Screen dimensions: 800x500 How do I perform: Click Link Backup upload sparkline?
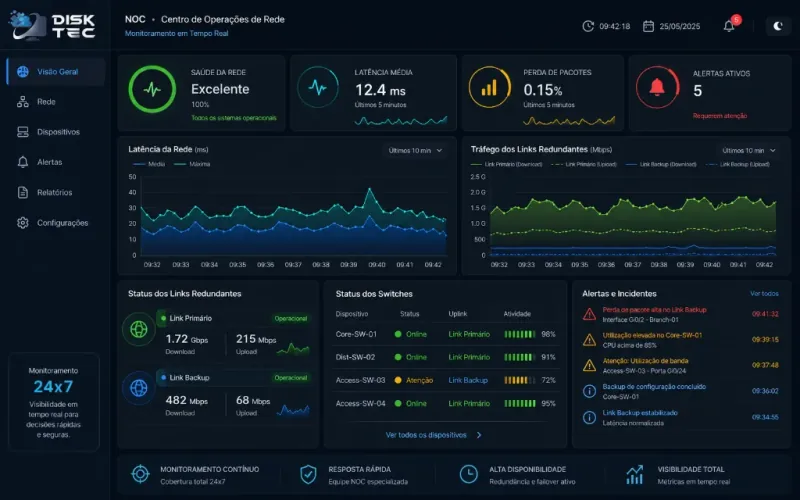coord(293,410)
